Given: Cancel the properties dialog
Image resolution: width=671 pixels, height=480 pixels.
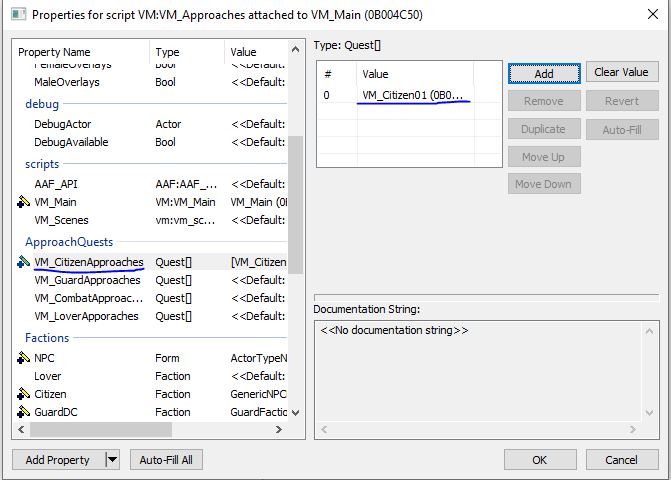Looking at the screenshot, I should tap(622, 460).
